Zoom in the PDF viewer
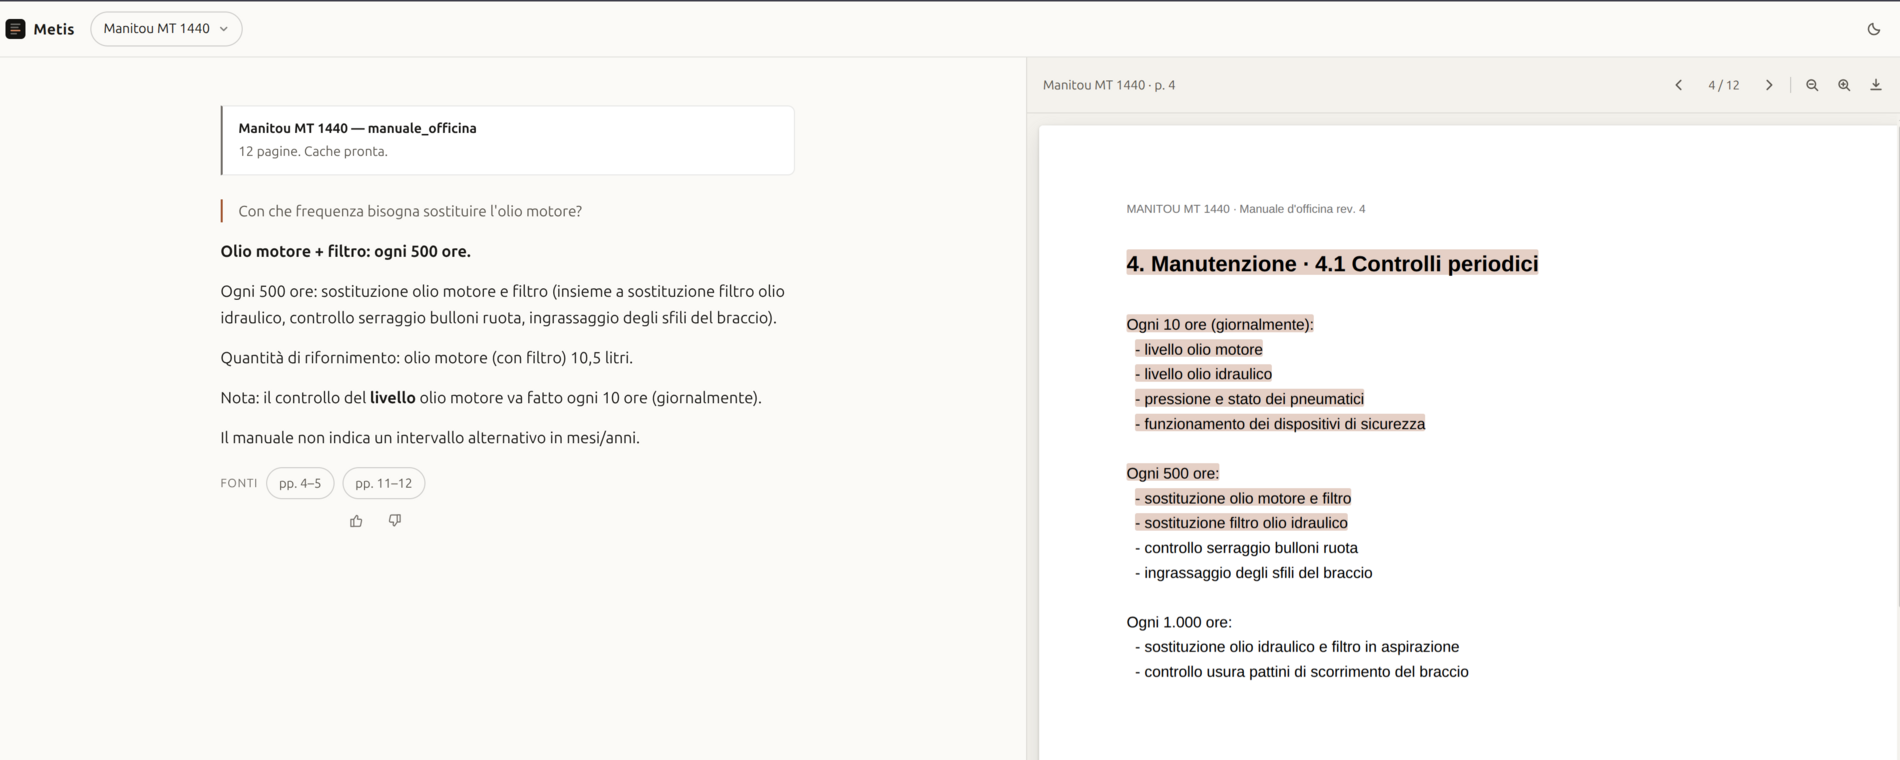The width and height of the screenshot is (1900, 760). click(1844, 85)
